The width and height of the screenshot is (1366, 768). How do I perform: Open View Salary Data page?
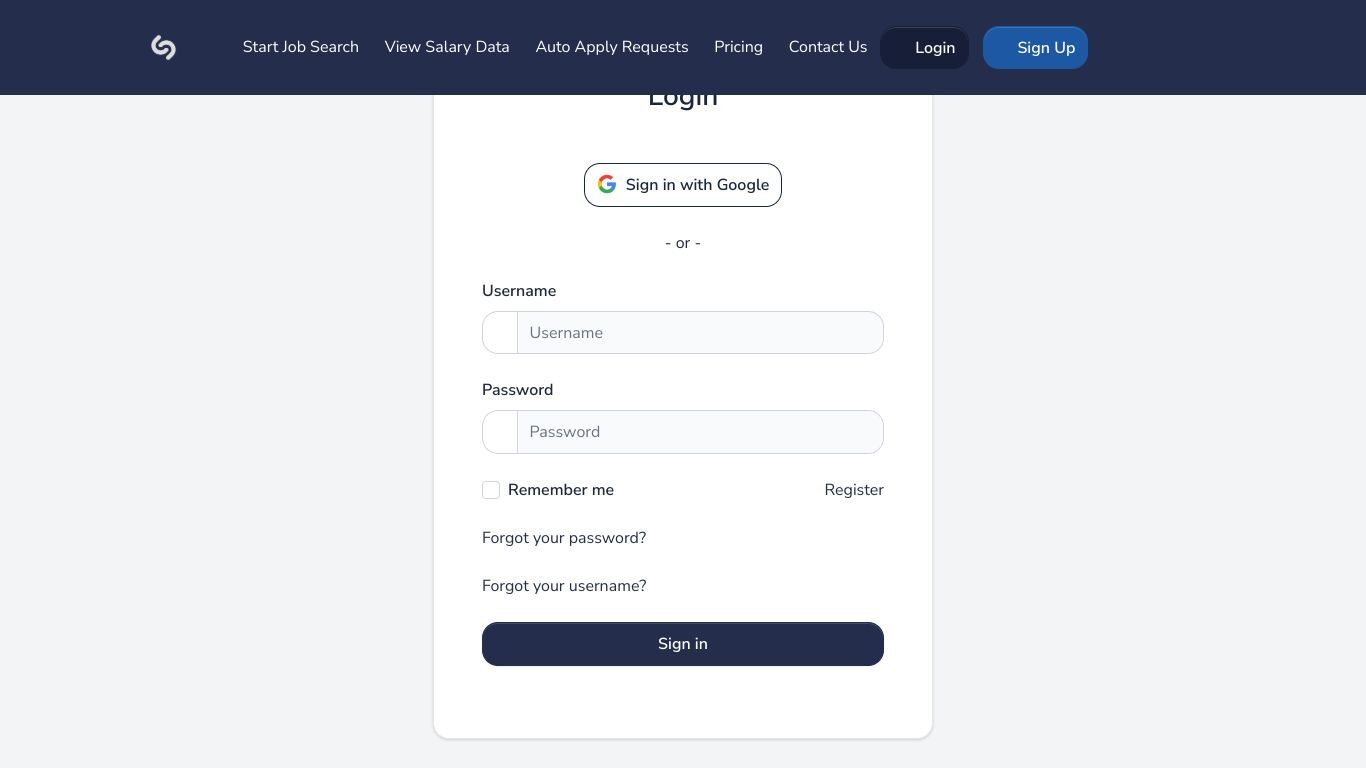[447, 47]
